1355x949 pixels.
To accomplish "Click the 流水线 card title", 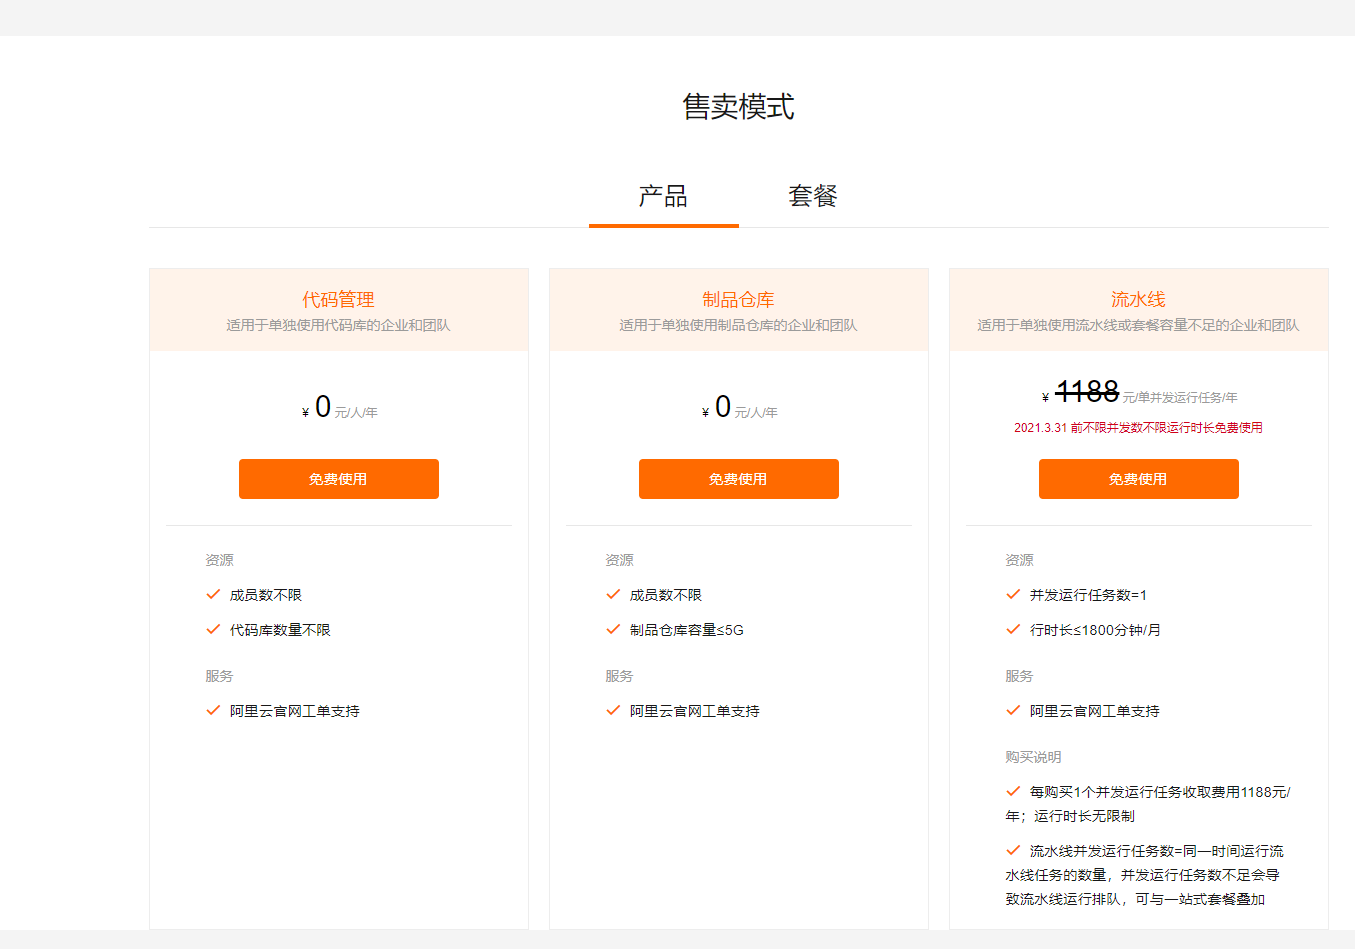I will 1138,298.
